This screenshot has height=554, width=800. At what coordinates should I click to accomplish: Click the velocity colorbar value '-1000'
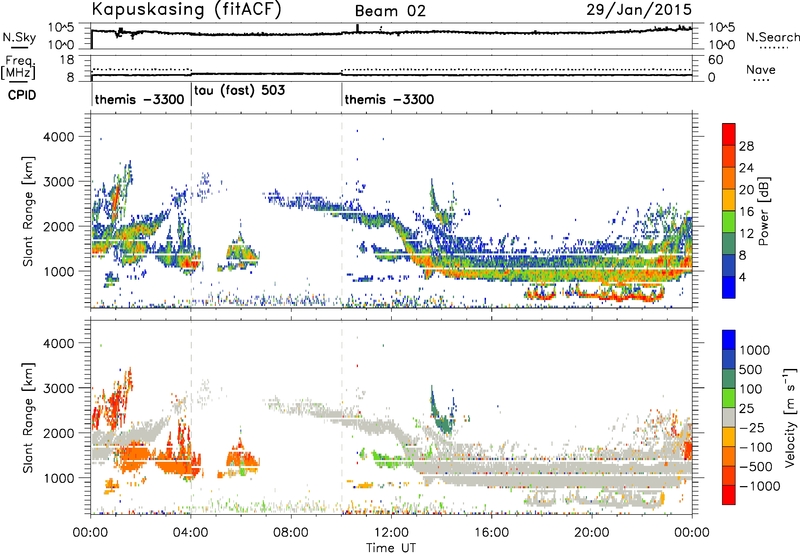pyautogui.click(x=759, y=486)
